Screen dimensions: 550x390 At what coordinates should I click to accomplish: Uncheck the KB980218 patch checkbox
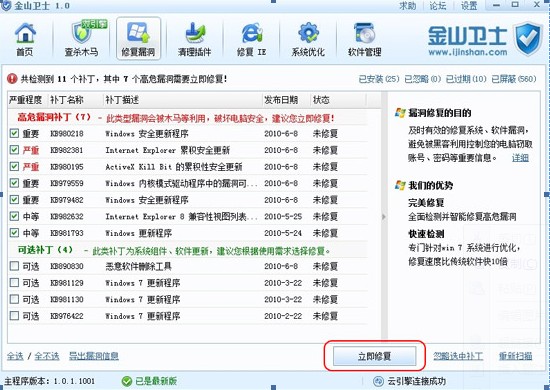click(14, 133)
